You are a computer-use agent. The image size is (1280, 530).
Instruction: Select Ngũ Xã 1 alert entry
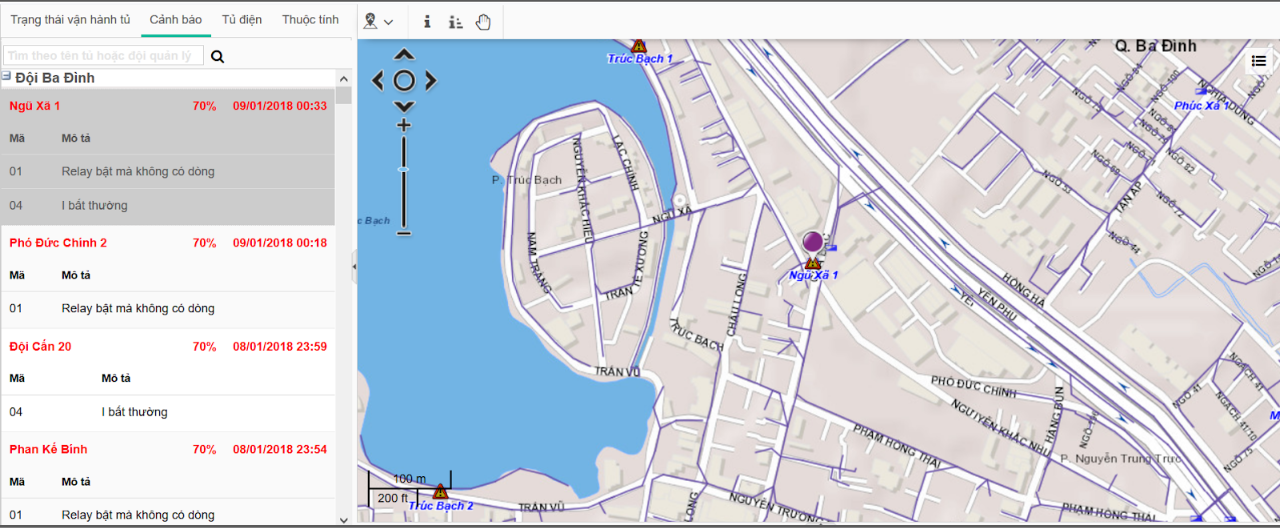point(168,105)
